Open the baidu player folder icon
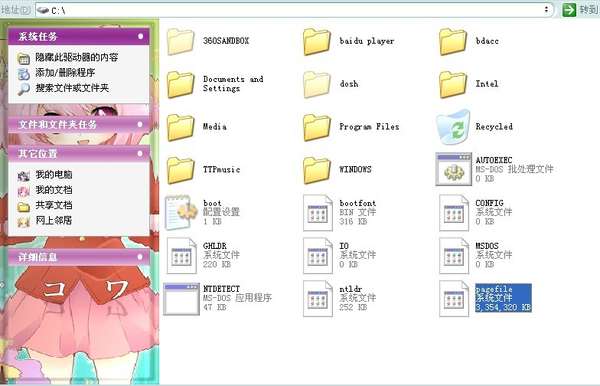Screen dimensions: 600x386 click(317, 41)
